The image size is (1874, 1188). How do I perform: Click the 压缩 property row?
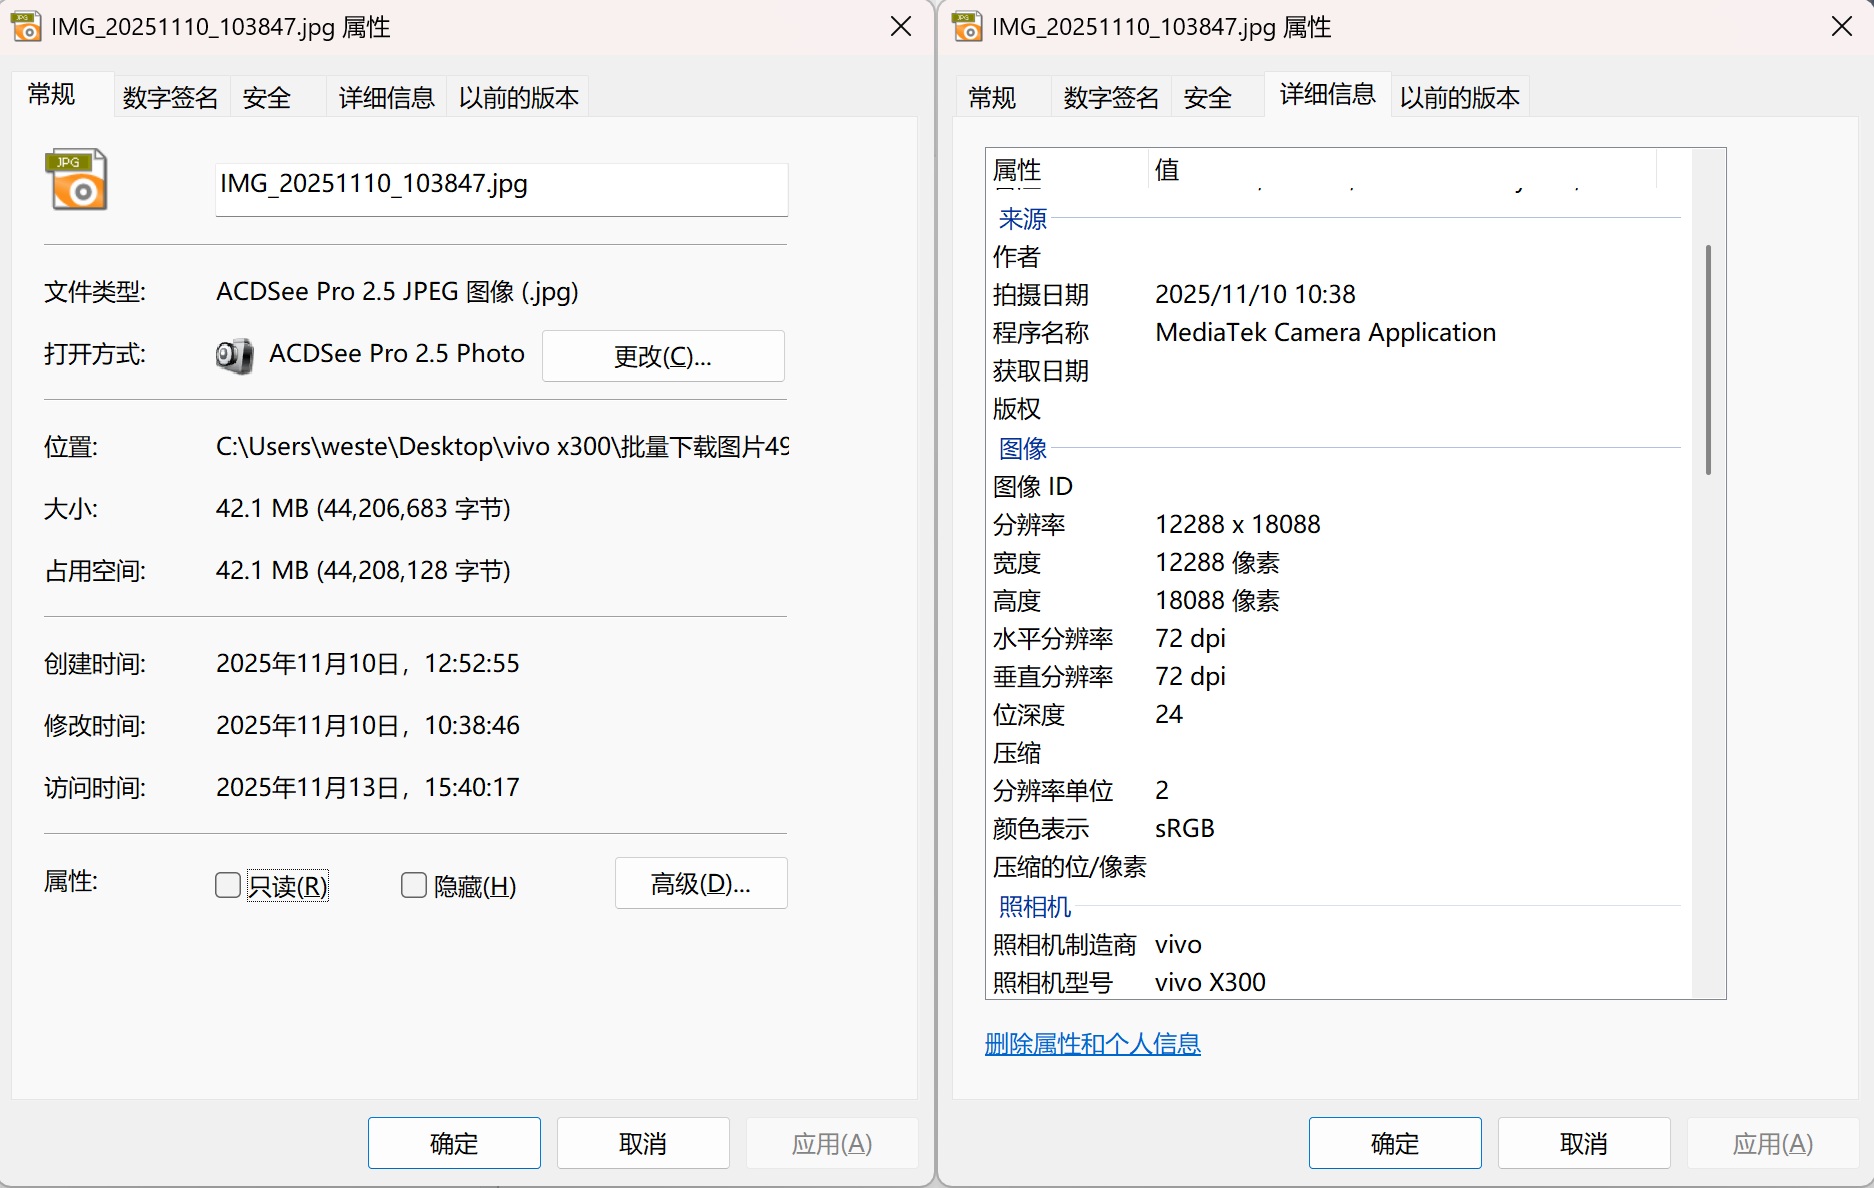point(1336,752)
